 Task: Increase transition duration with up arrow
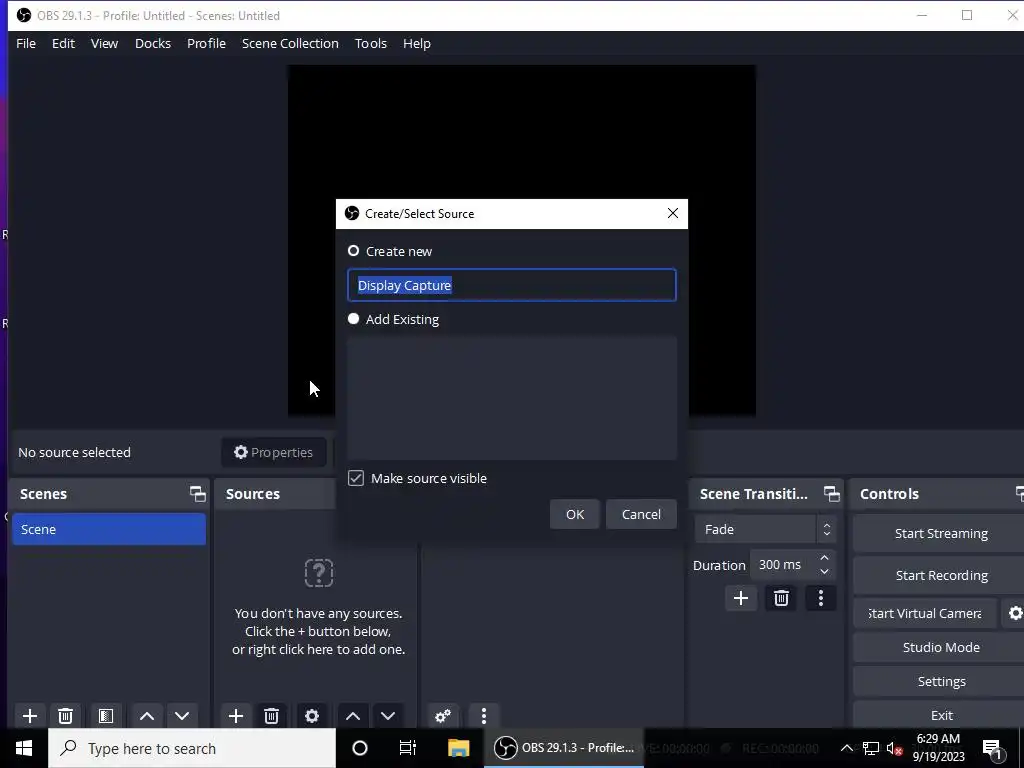[824, 558]
